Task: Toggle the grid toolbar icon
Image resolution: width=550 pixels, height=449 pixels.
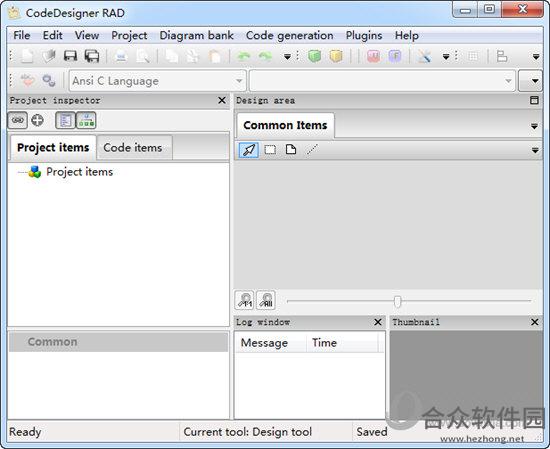Action: click(473, 56)
